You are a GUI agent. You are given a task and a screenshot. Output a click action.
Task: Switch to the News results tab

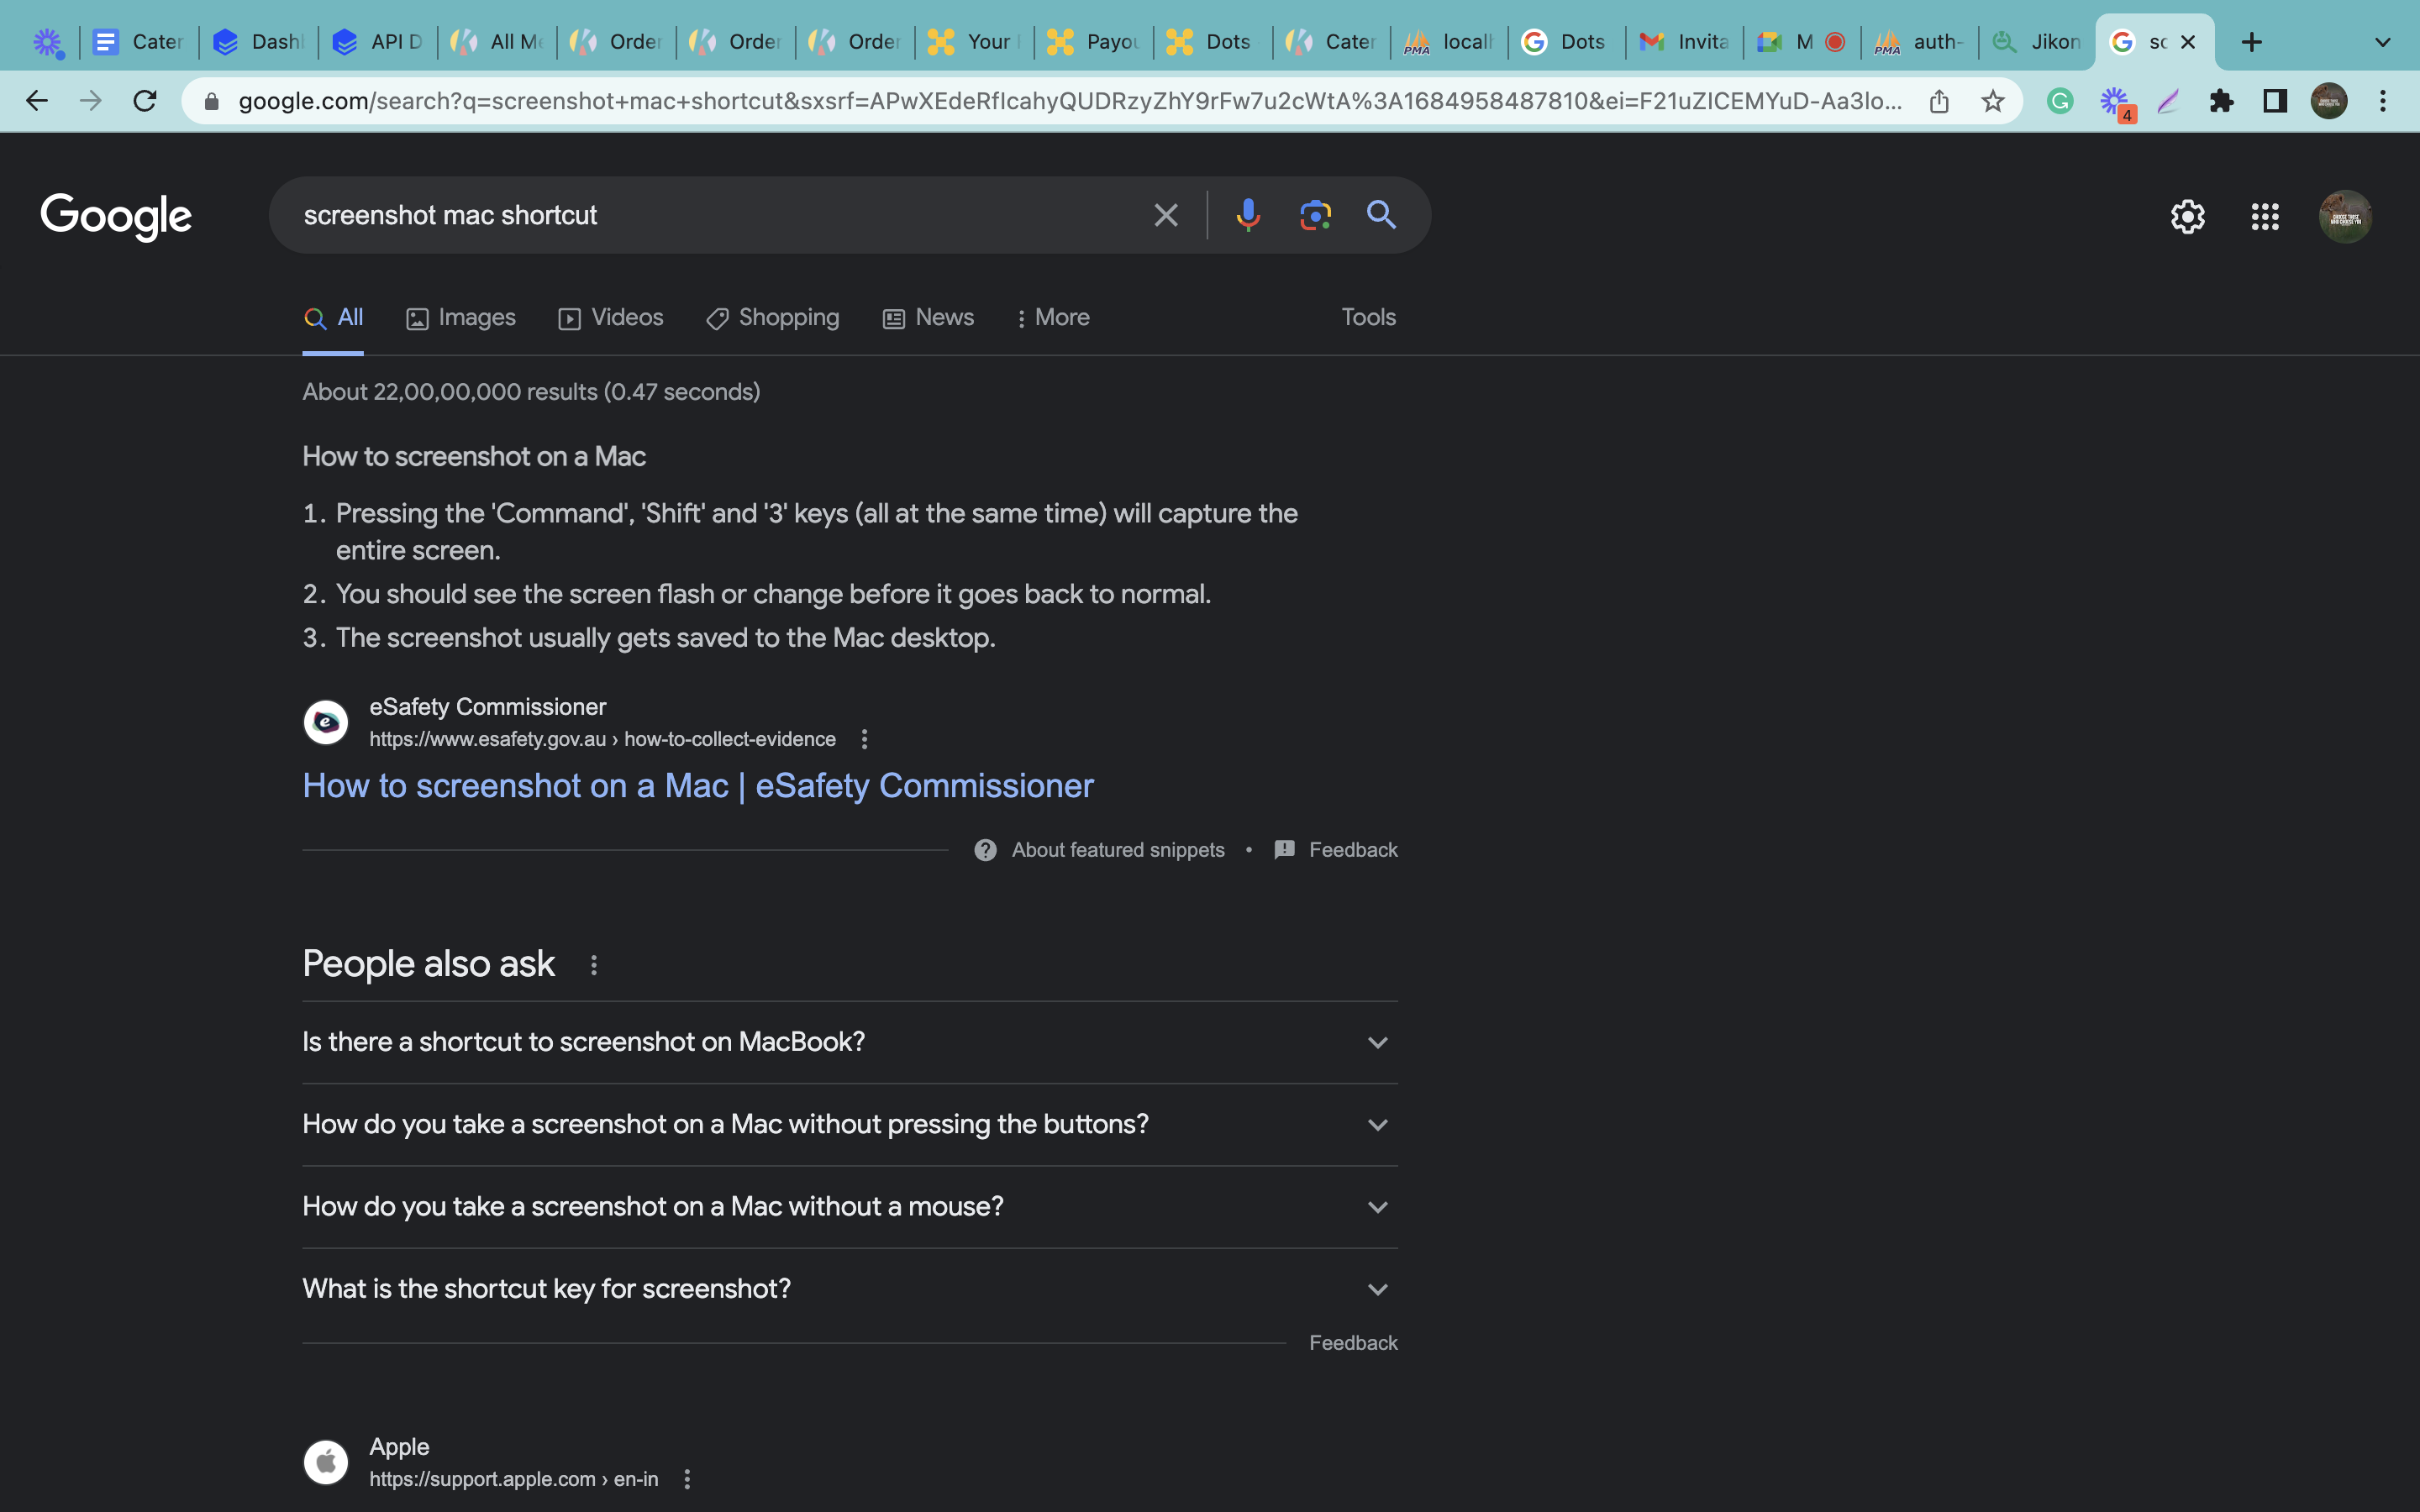pos(928,318)
